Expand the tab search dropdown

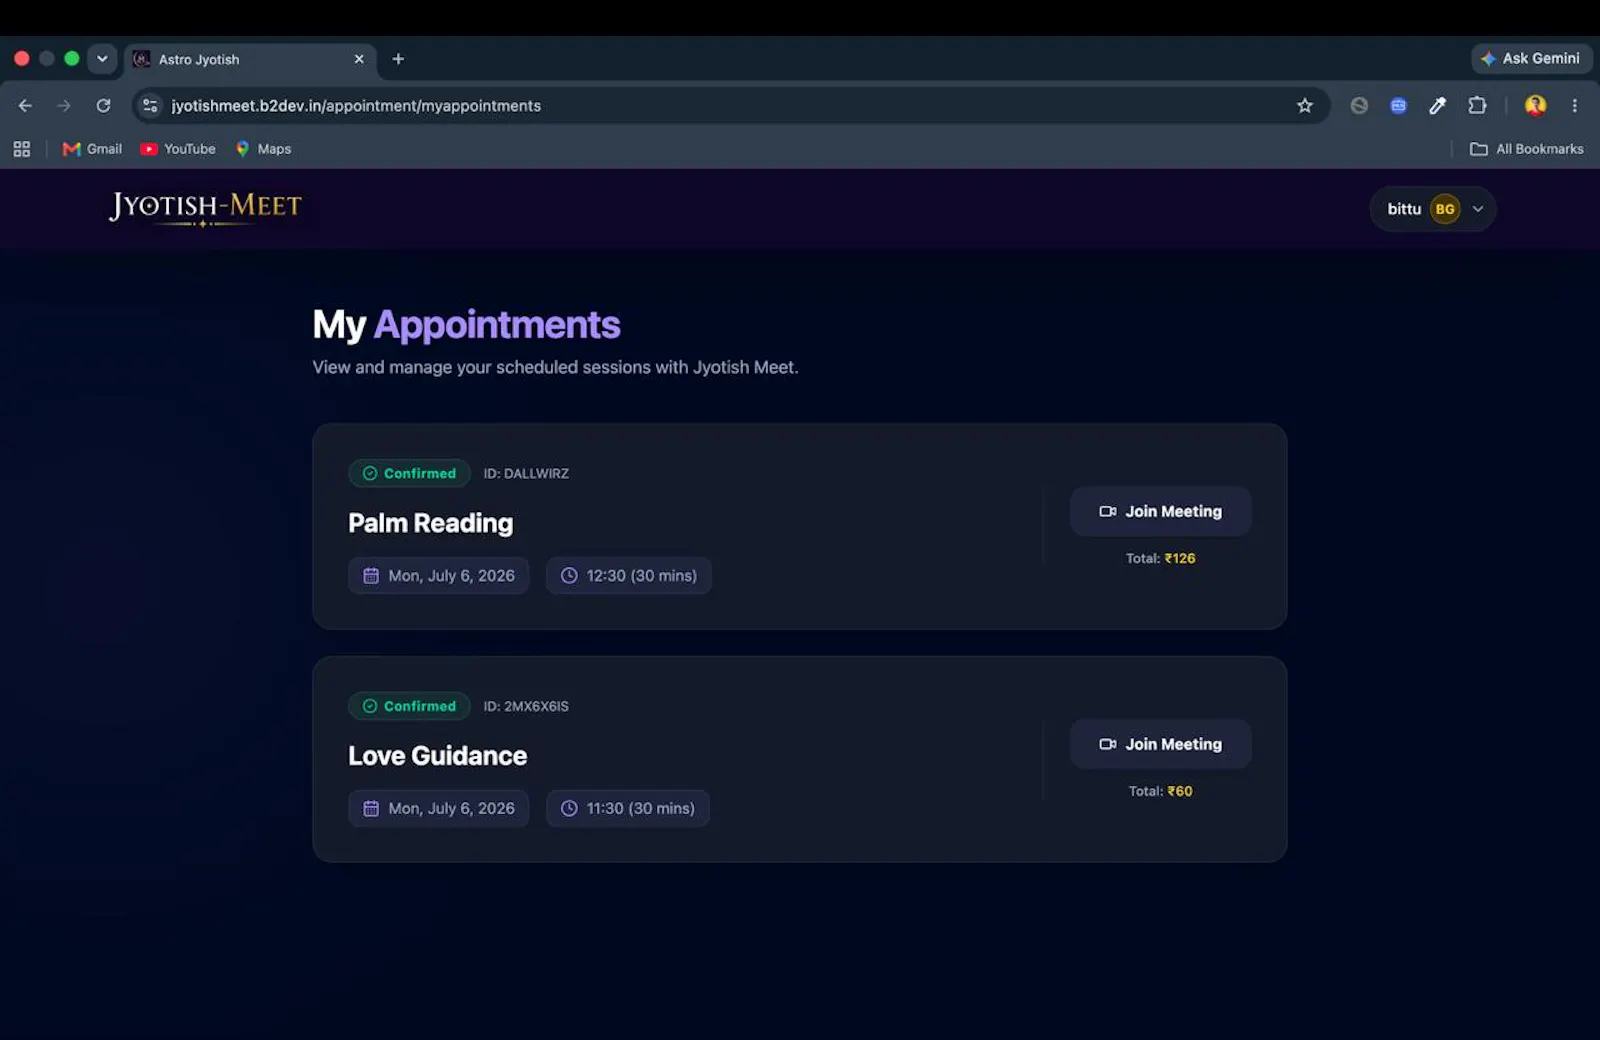click(102, 59)
